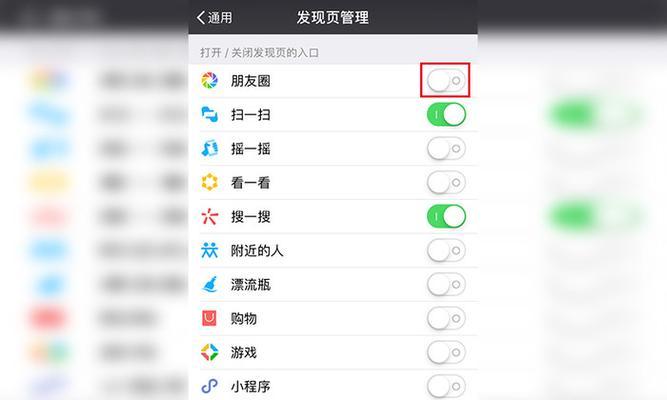Disable the 扫一扫 toggle switch
Viewport: 667px width, 400px height.
tap(446, 114)
